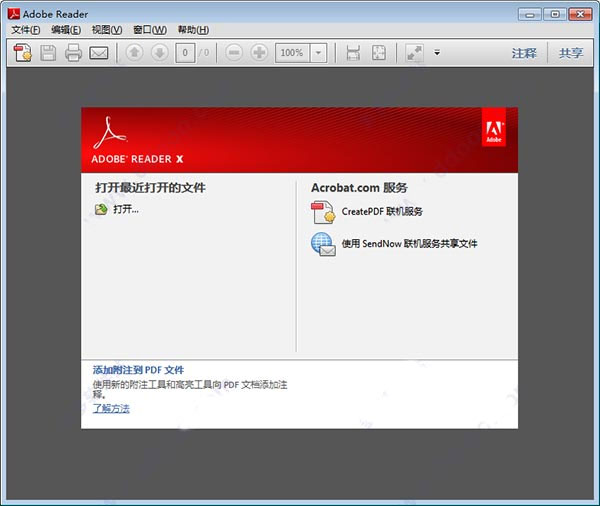Click the 打开最近打开的文件 heading text
The width and height of the screenshot is (600, 506).
coord(150,188)
